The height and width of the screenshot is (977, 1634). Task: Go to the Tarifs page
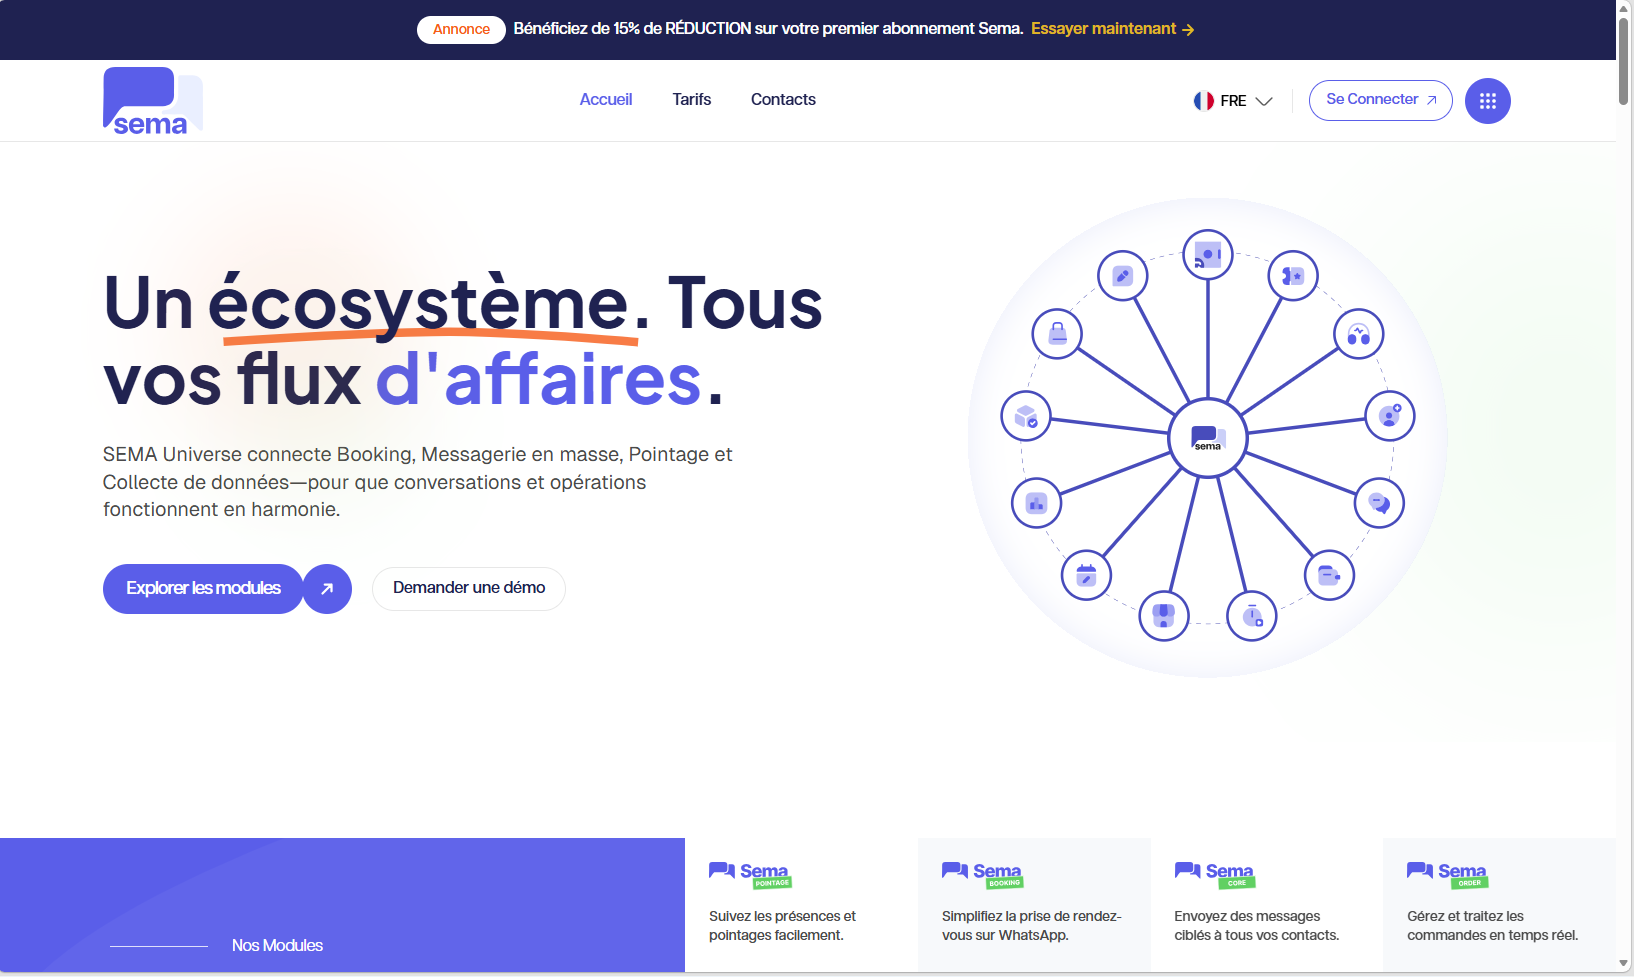pyautogui.click(x=691, y=99)
